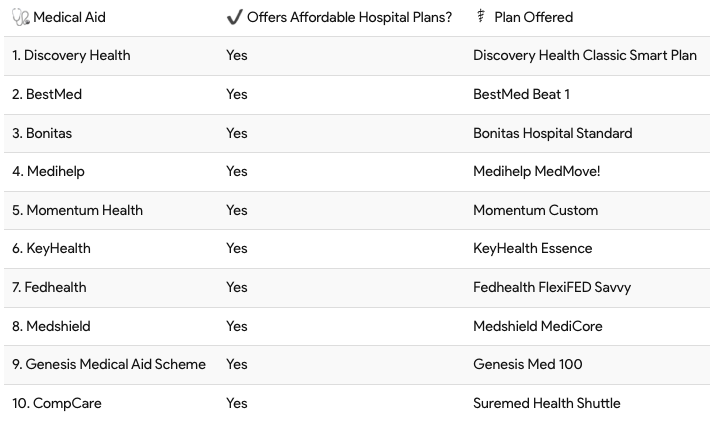Select the Plan Offered column header
The height and width of the screenshot is (422, 718).
click(533, 18)
